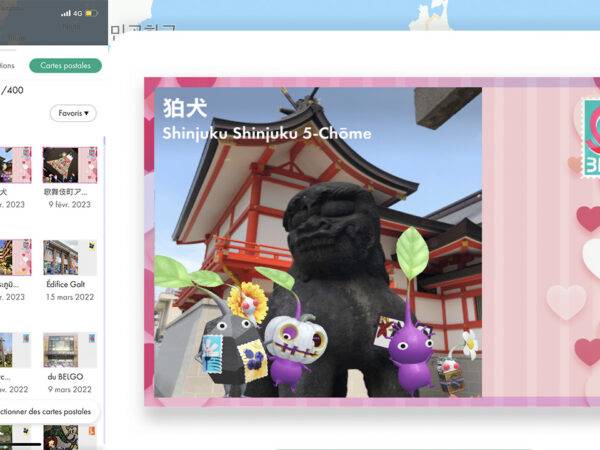Click the teal stamp on the postcard
Viewport: 600px width, 450px height.
click(x=592, y=138)
